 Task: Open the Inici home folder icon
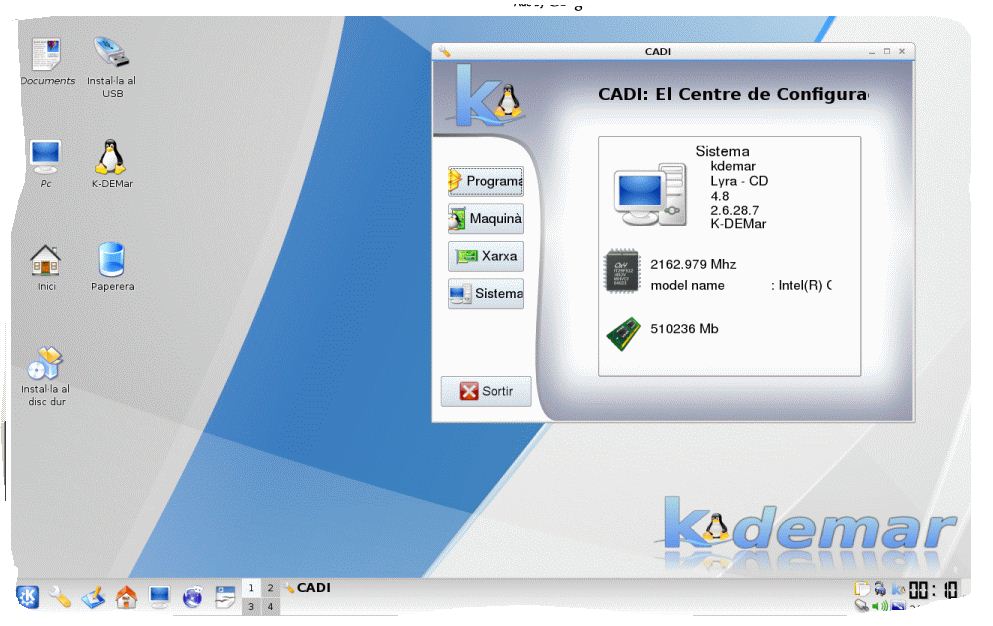[x=46, y=260]
